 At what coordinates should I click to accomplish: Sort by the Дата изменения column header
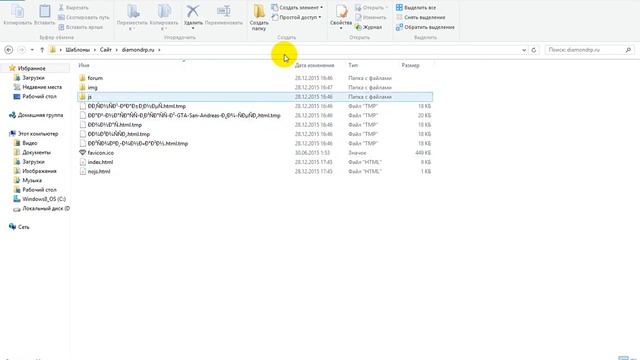click(314, 65)
